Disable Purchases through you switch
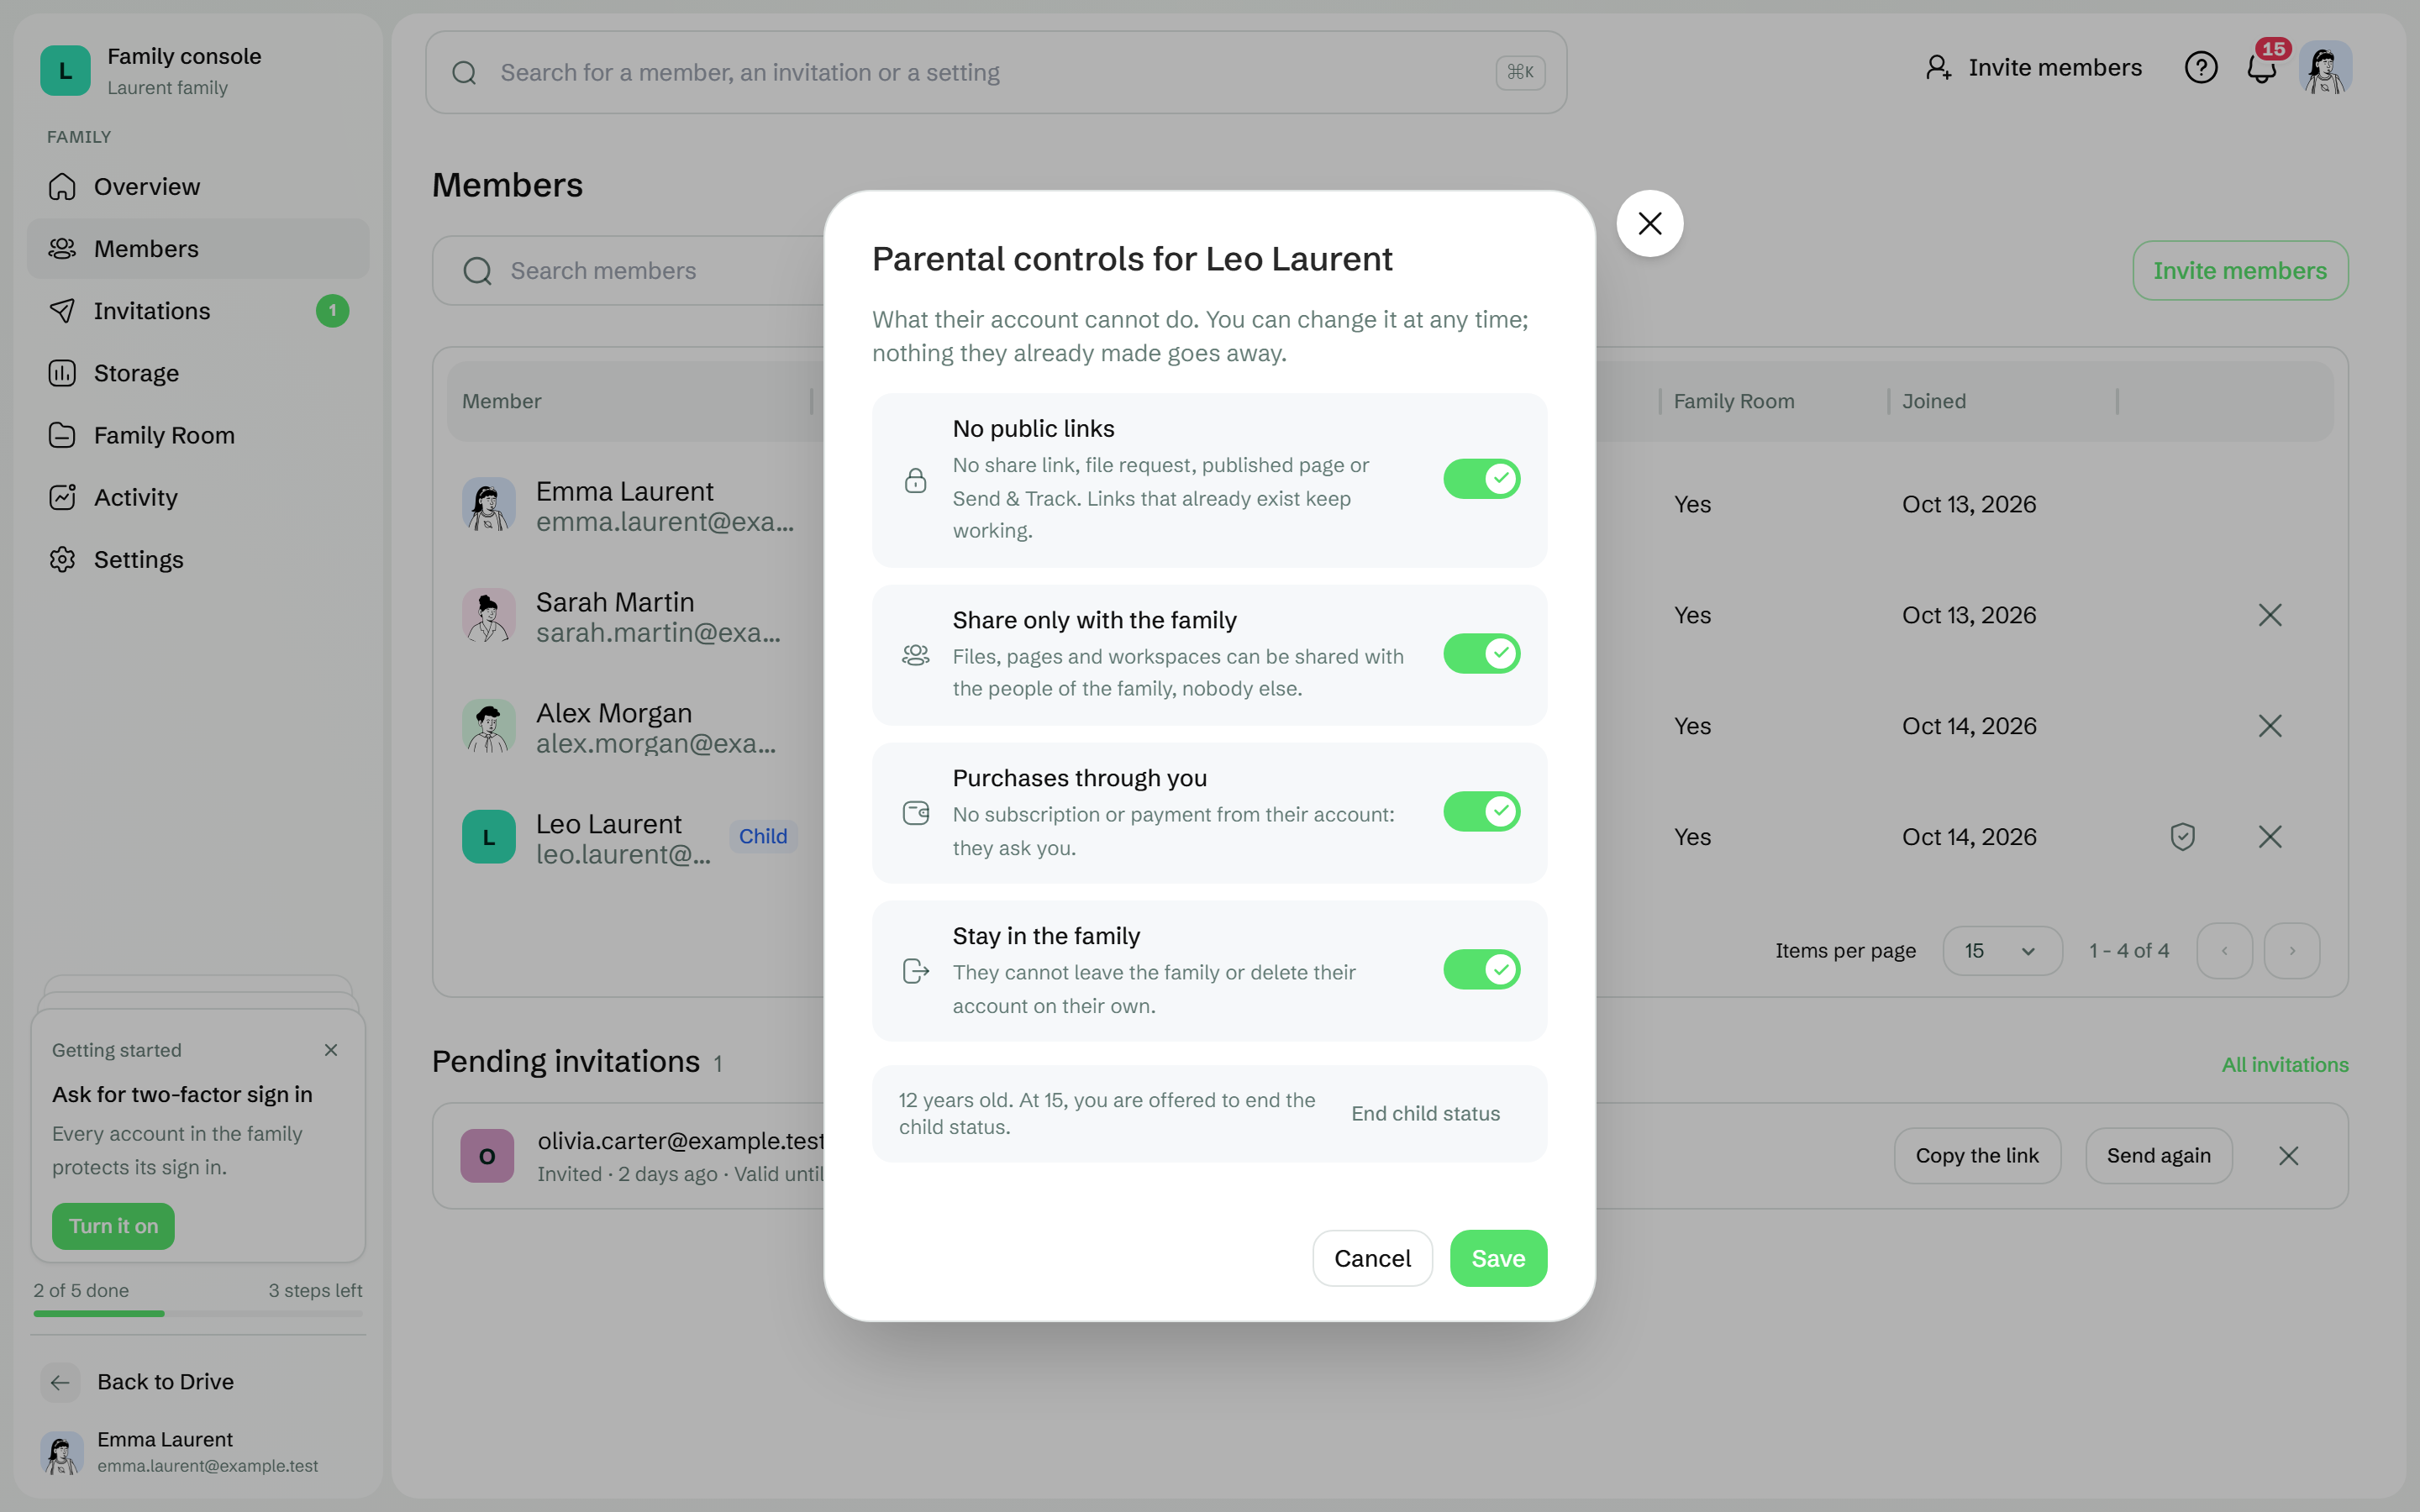2420x1512 pixels. [x=1481, y=812]
